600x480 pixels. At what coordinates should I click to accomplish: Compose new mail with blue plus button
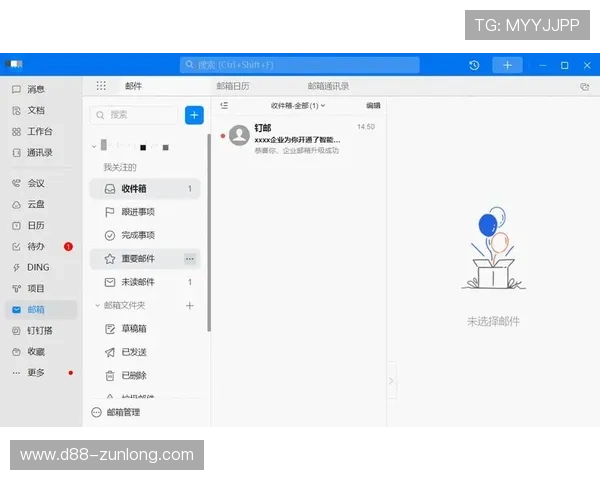click(194, 115)
